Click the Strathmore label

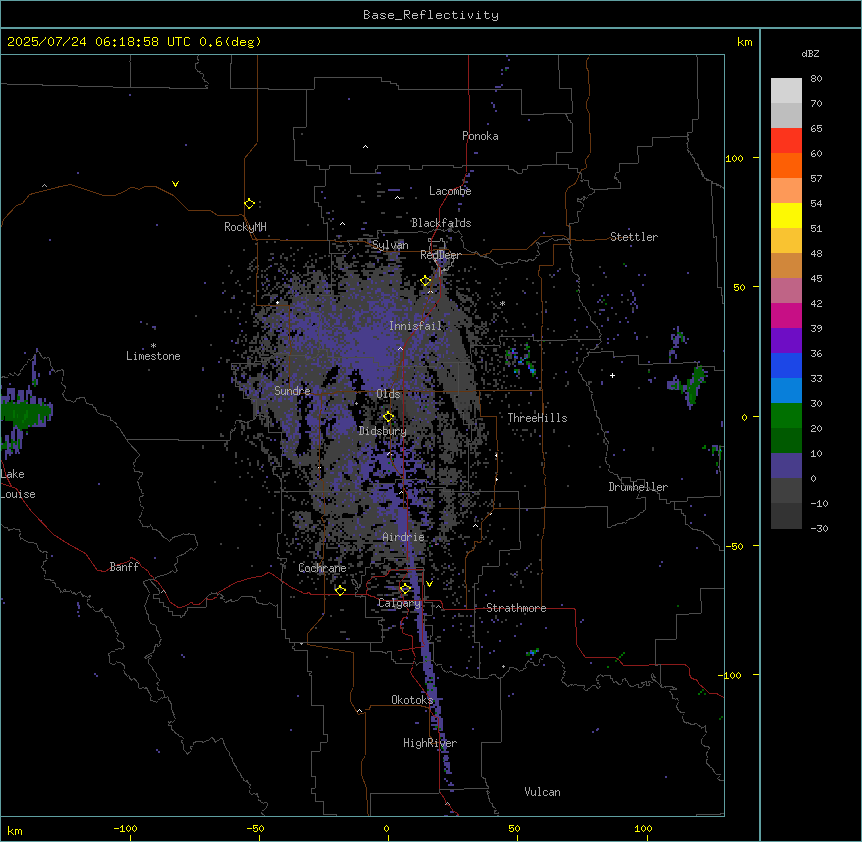coord(516,608)
